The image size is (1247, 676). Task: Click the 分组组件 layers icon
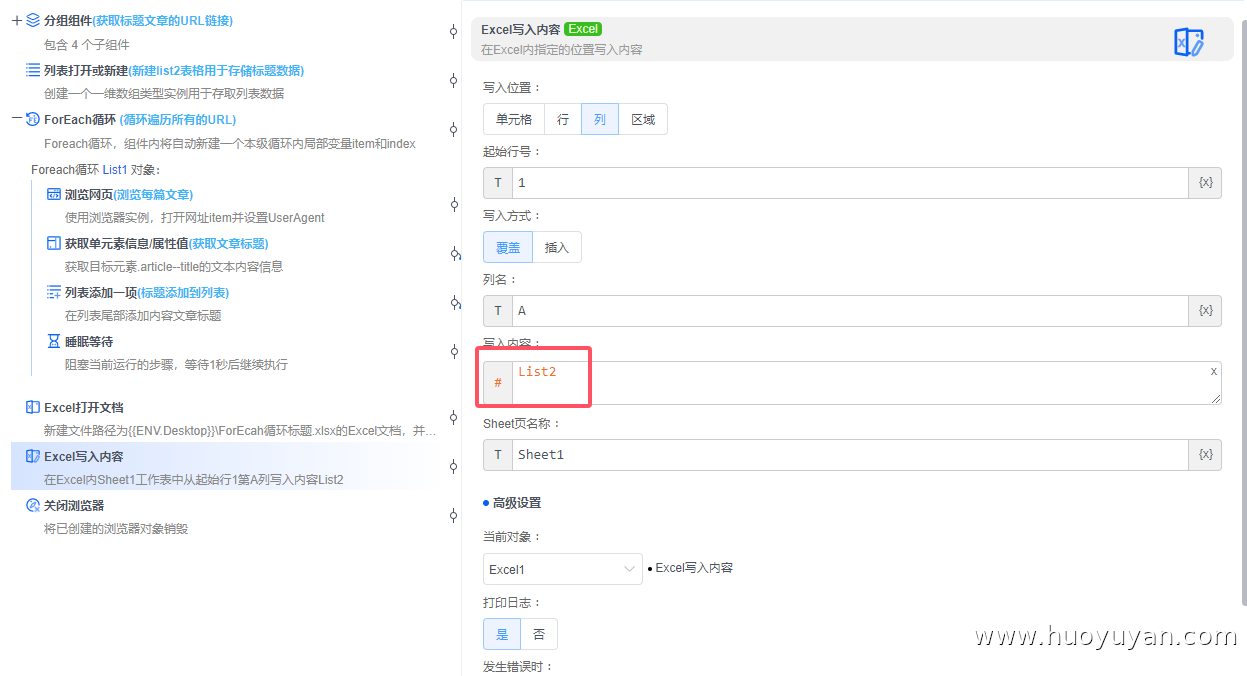33,20
